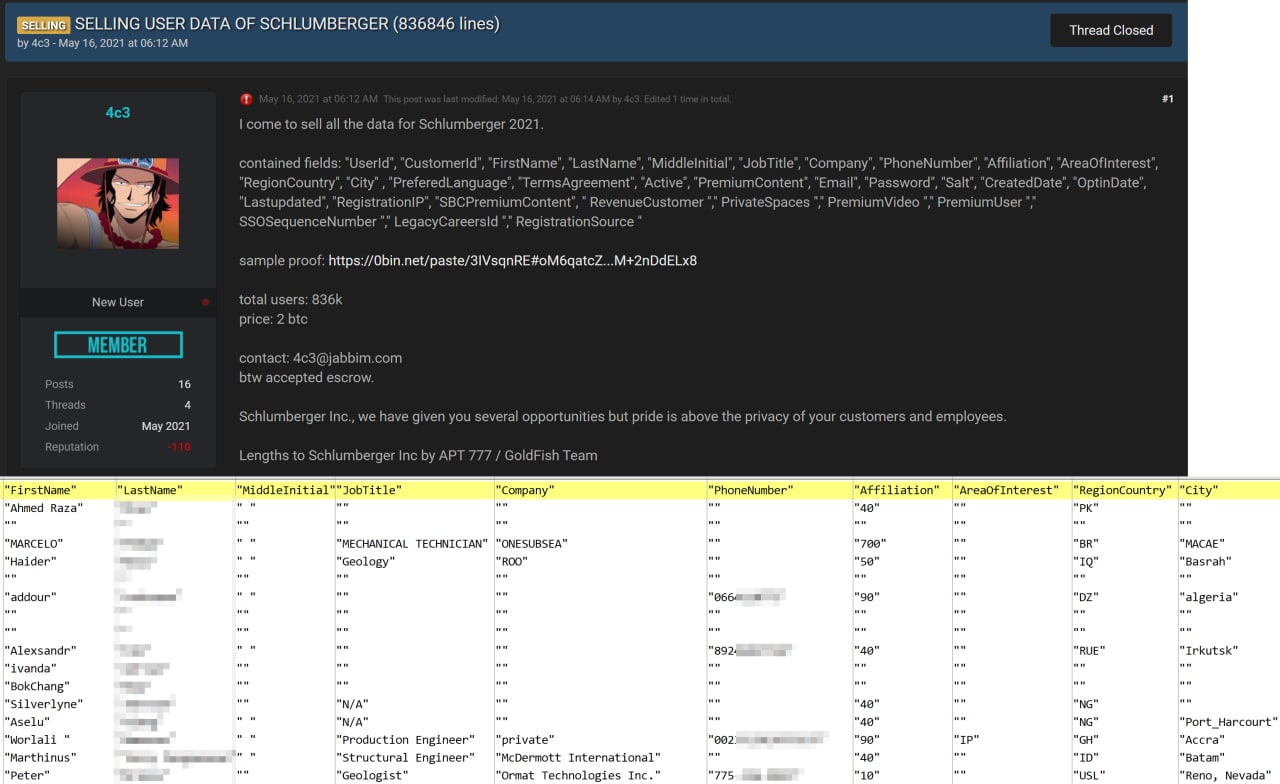Viewport: 1280px width, 784px height.
Task: Click the Posts count 16
Action: [x=185, y=384]
